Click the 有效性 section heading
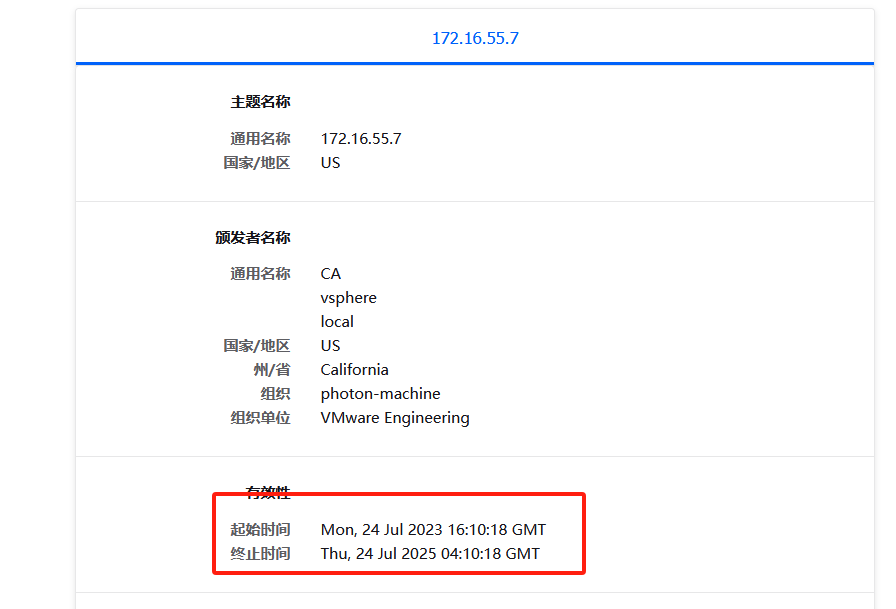The height and width of the screenshot is (609, 896). pos(268,492)
